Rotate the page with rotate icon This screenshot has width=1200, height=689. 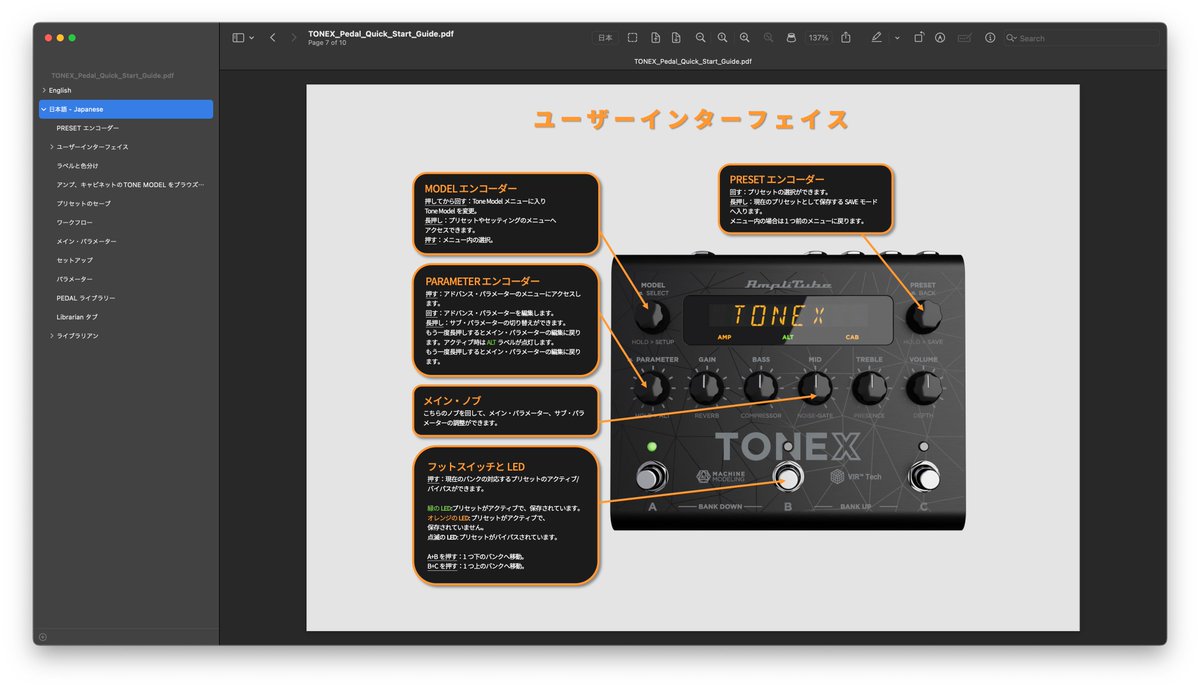coord(919,38)
